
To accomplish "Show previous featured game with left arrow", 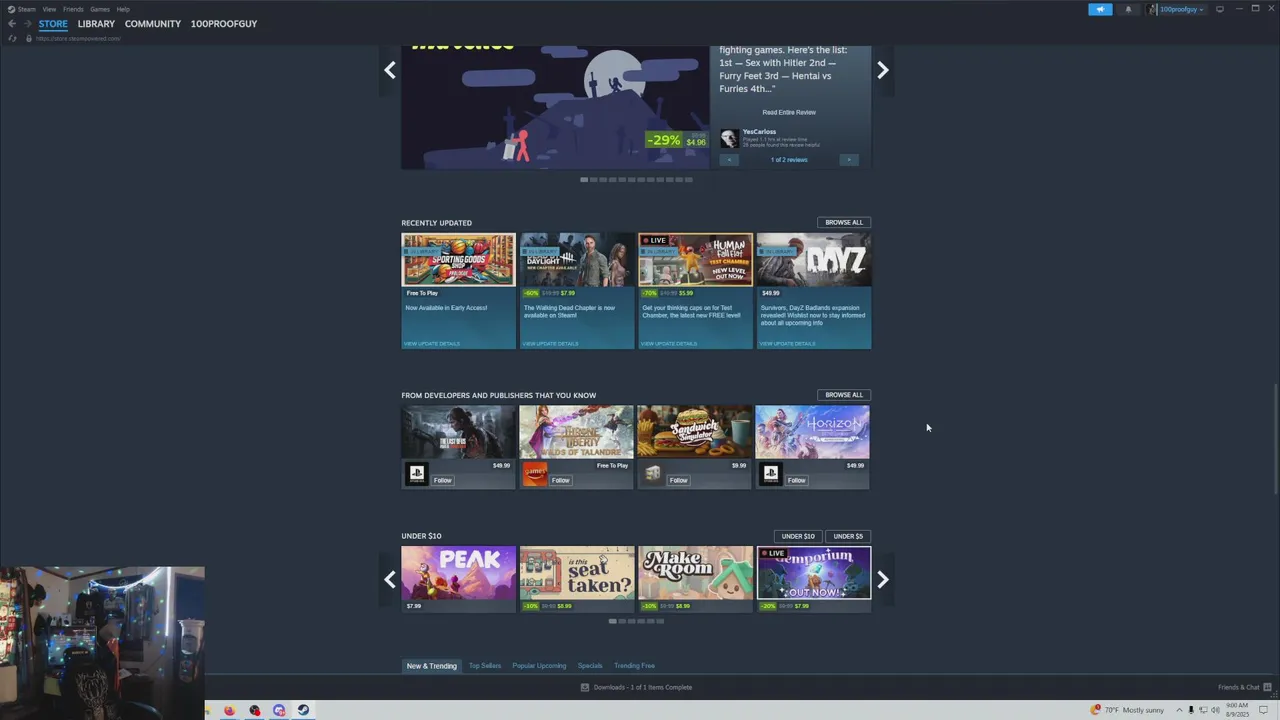I will click(x=390, y=70).
